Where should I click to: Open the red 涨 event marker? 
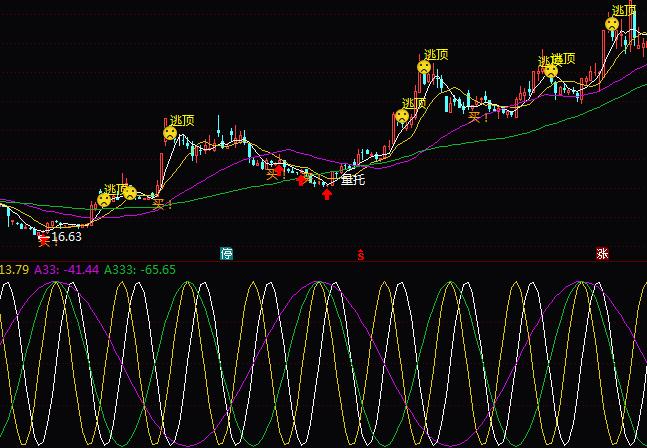tap(602, 254)
